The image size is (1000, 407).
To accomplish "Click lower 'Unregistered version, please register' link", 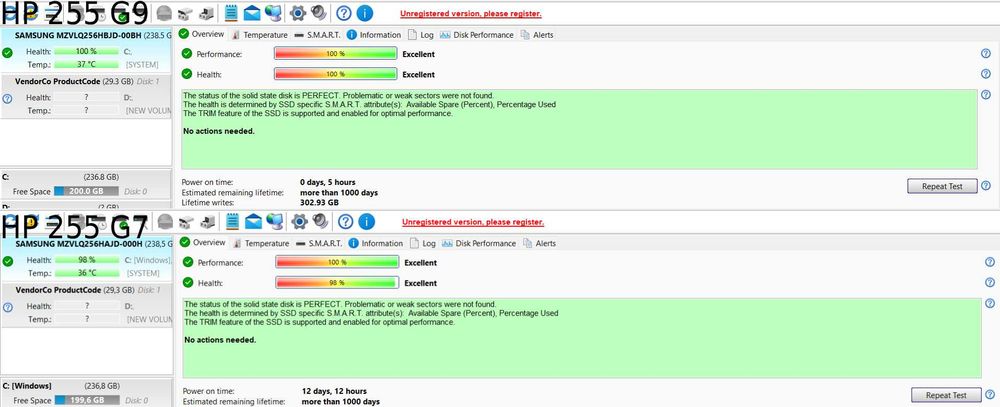I will click(473, 222).
